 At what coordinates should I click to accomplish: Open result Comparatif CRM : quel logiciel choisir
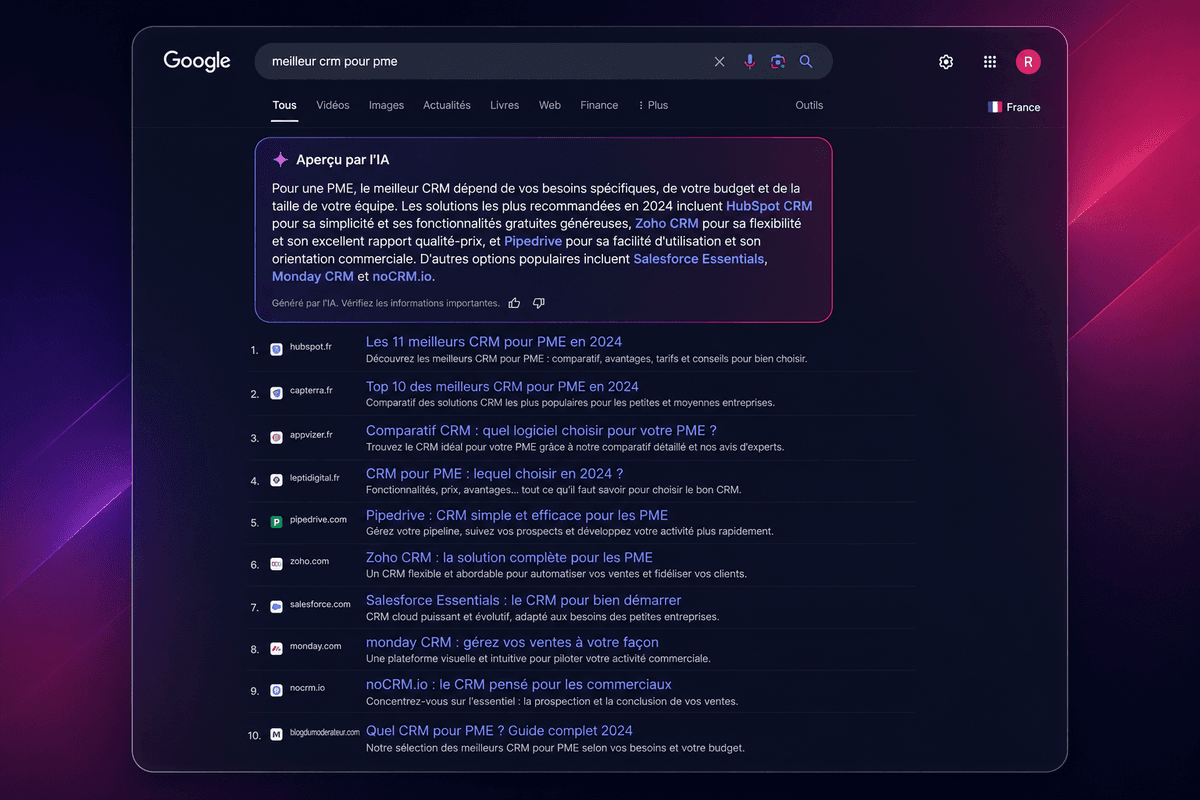point(541,430)
